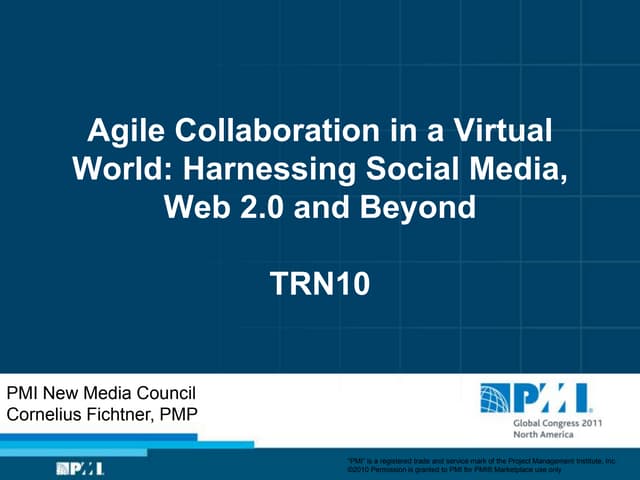Click the large PMI logo in footer

coord(535,400)
